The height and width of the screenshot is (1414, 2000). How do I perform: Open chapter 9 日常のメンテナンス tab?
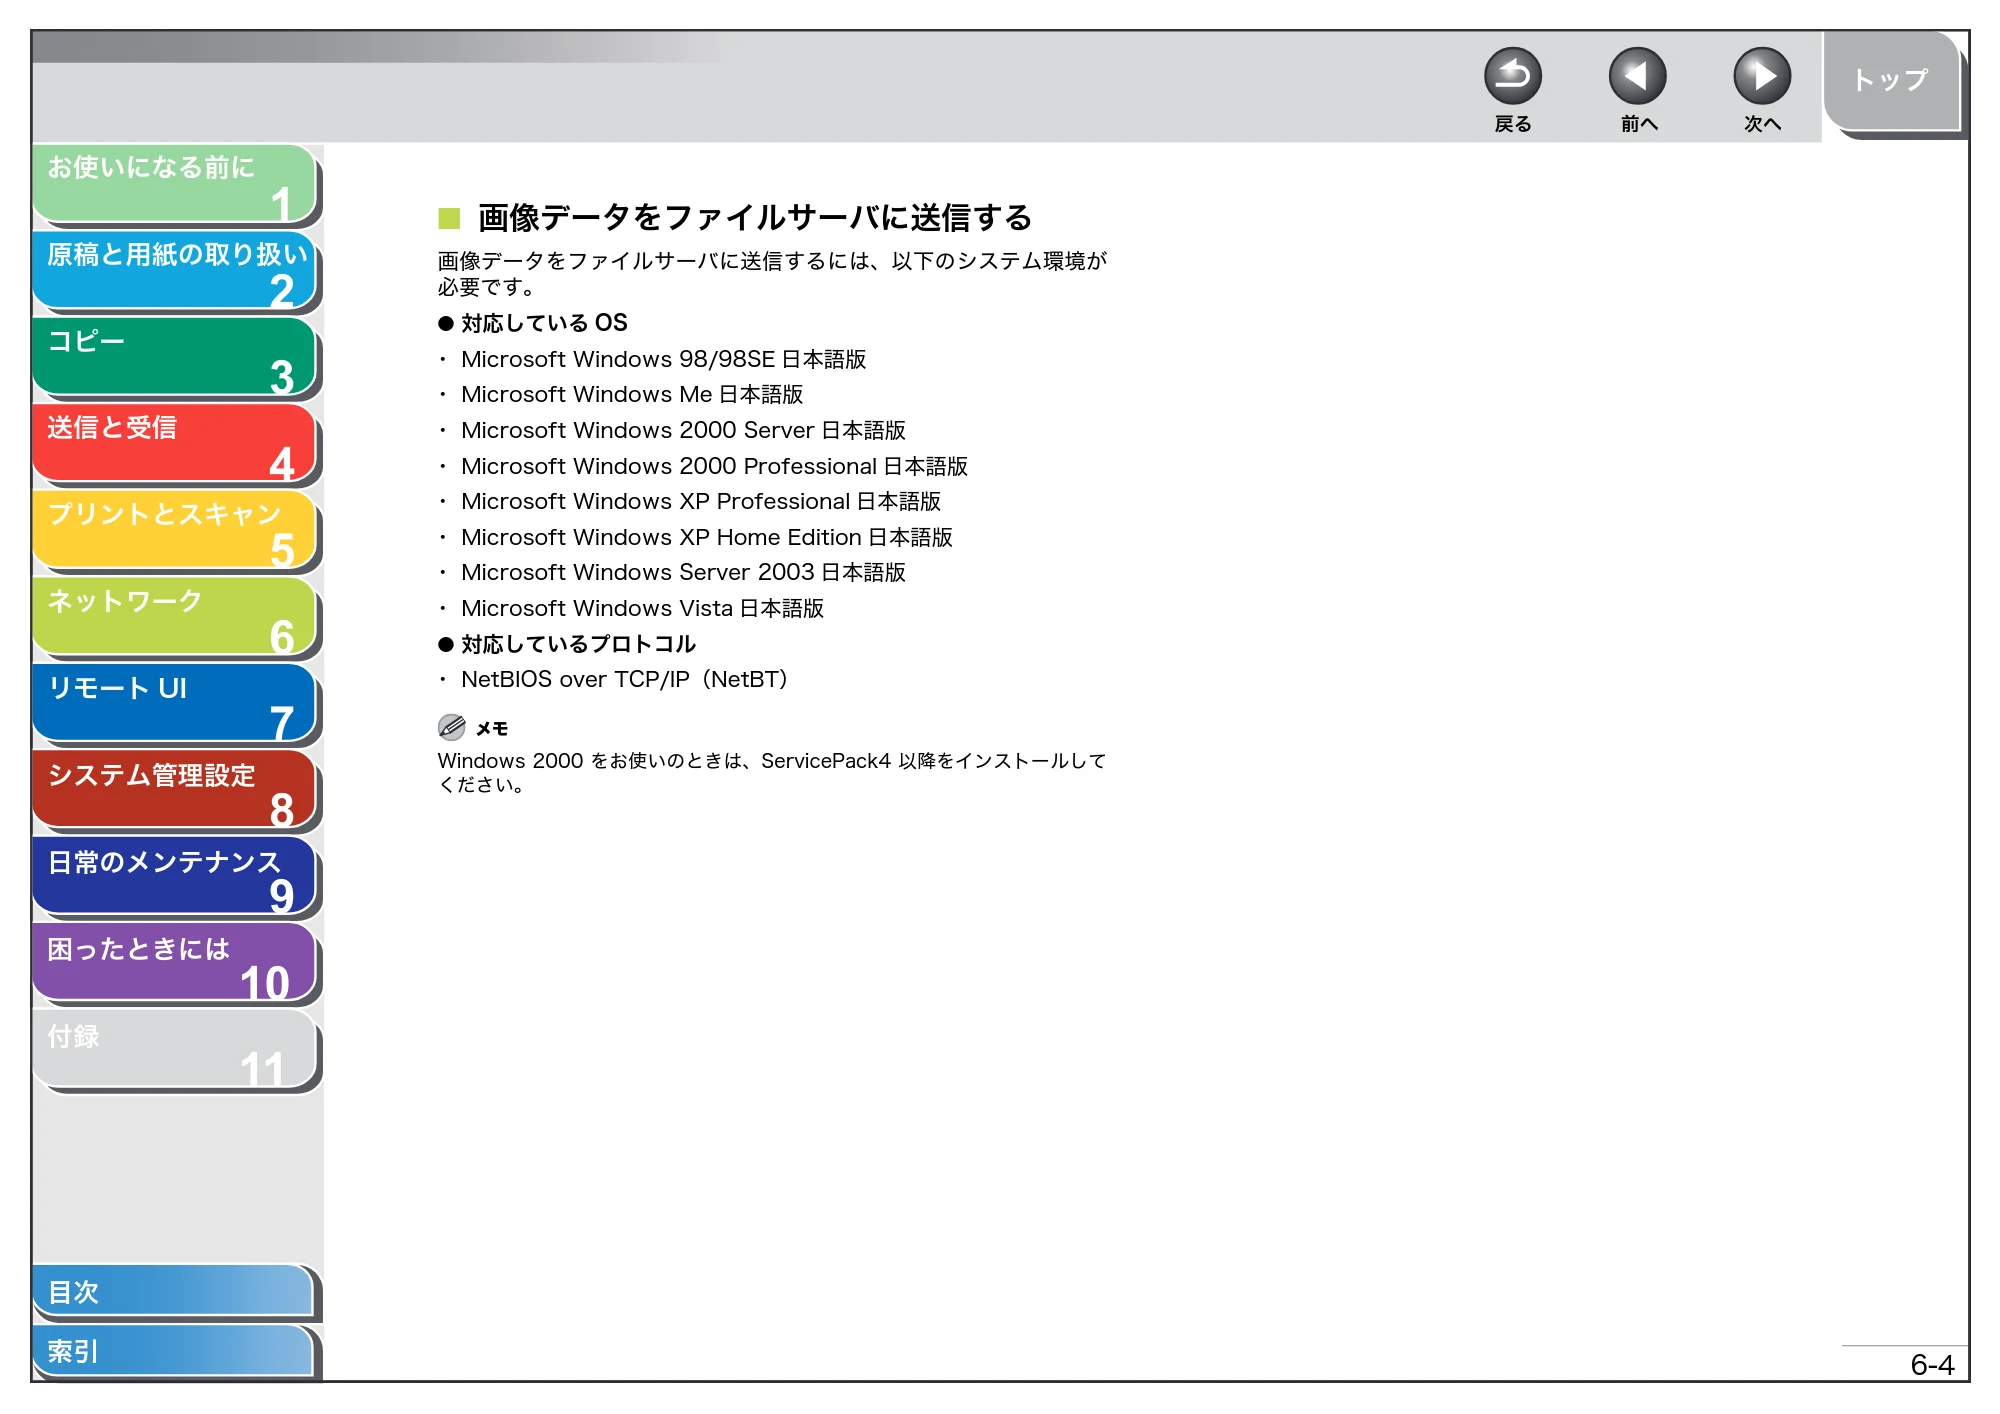pos(175,877)
